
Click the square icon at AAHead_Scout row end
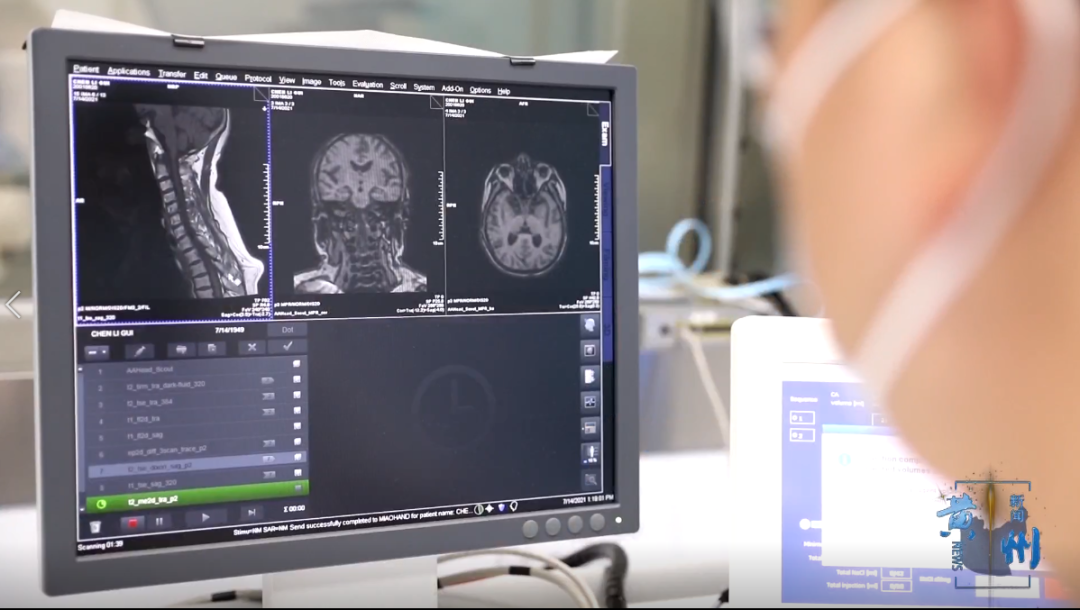coord(297,363)
